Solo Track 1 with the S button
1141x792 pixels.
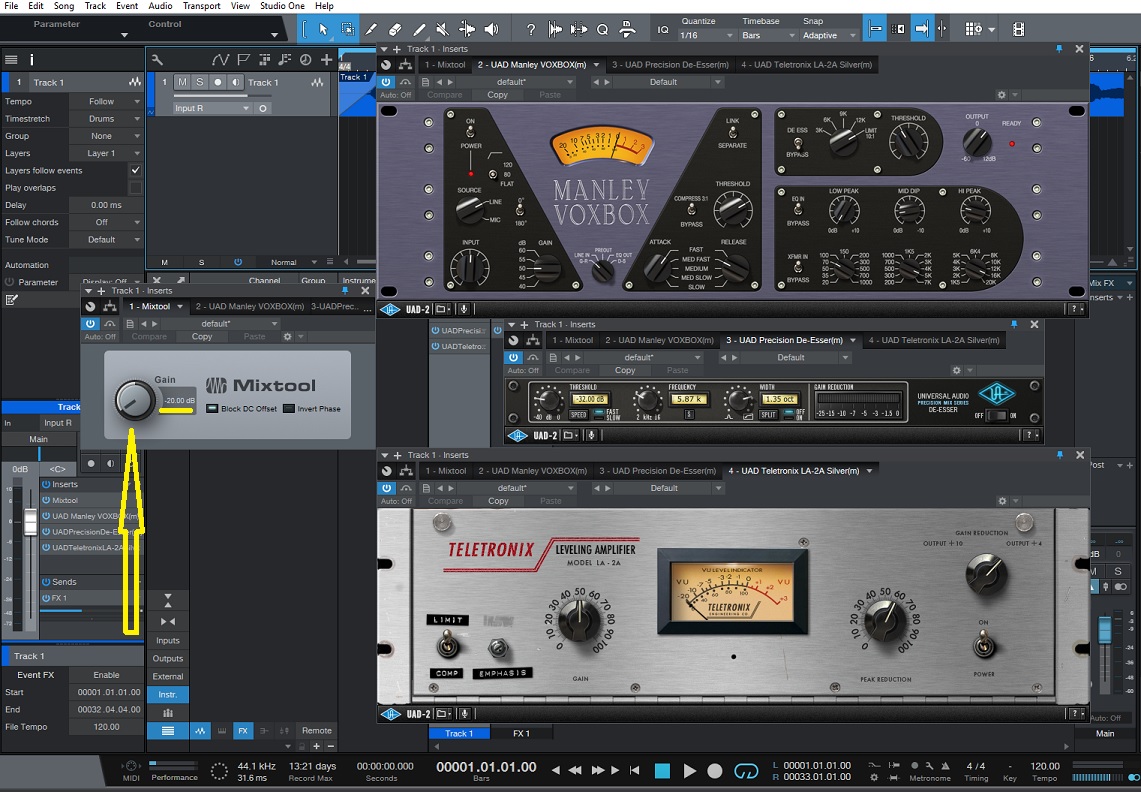pos(199,82)
